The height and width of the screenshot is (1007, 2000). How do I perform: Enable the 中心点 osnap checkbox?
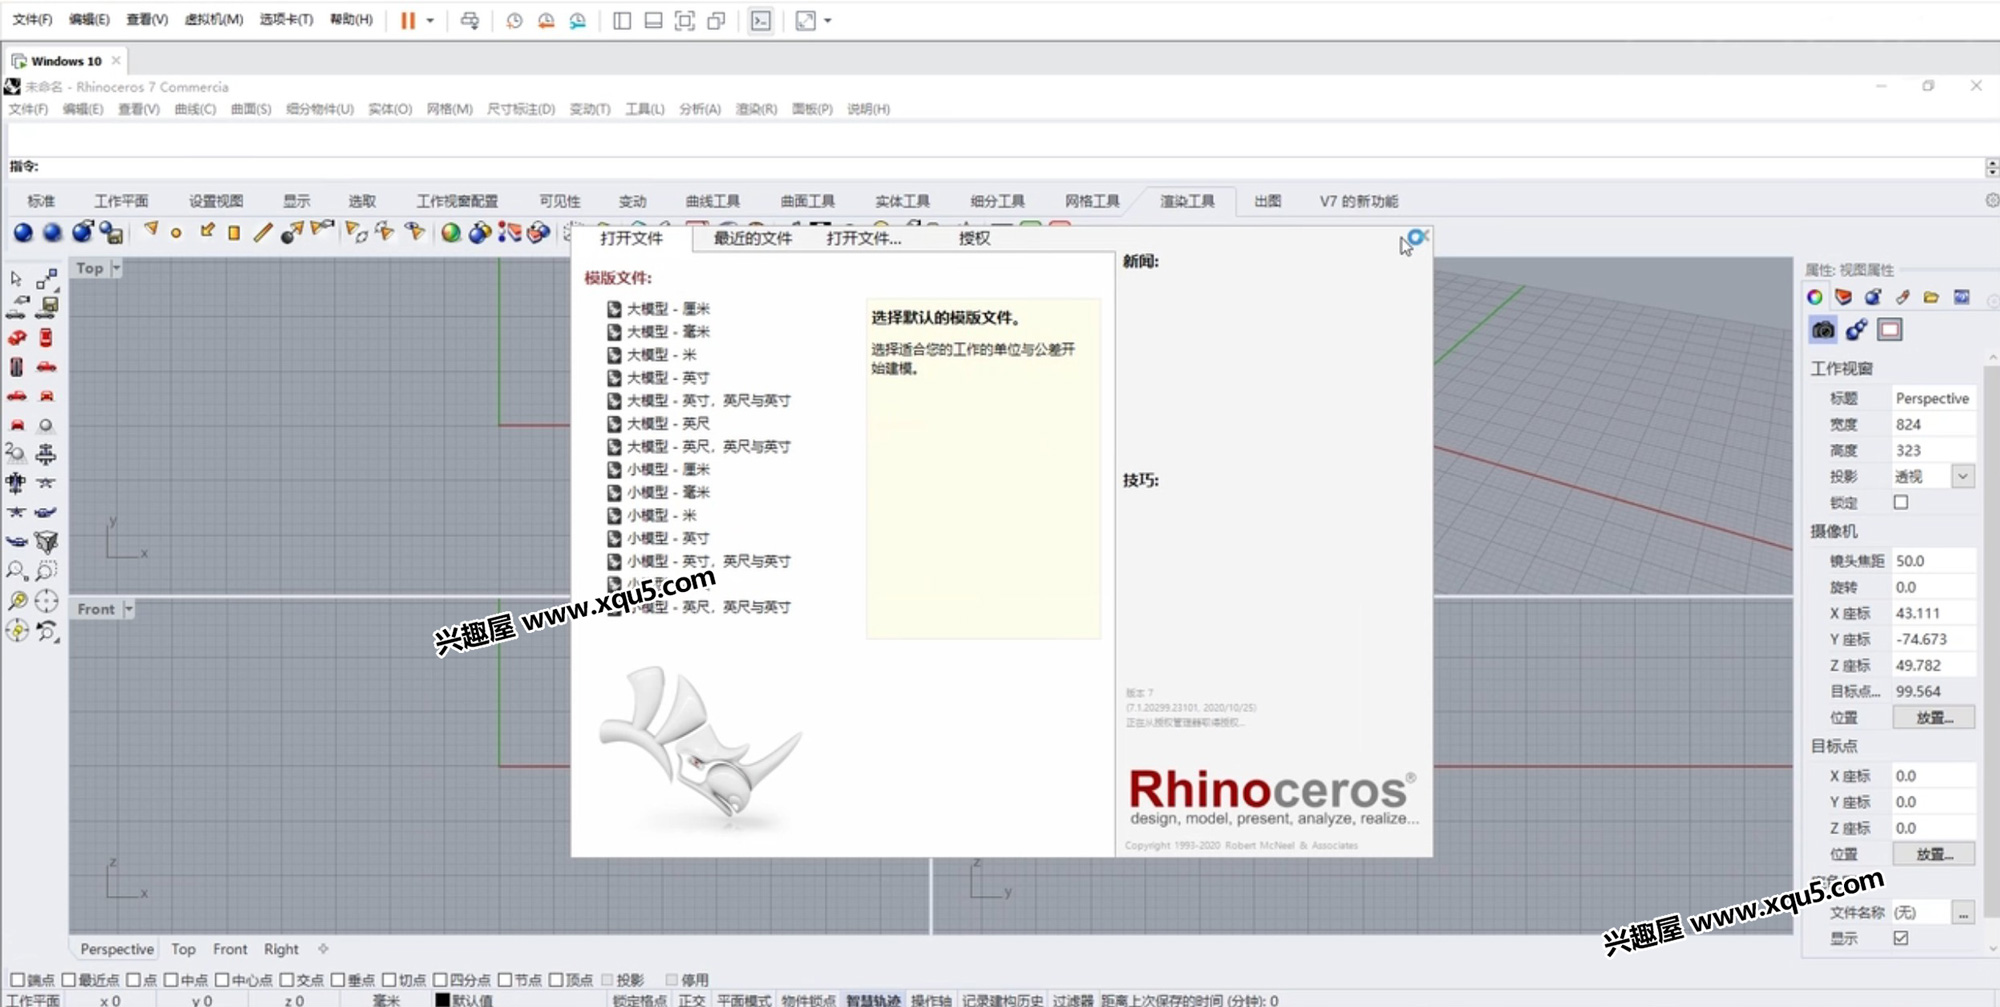pos(222,980)
